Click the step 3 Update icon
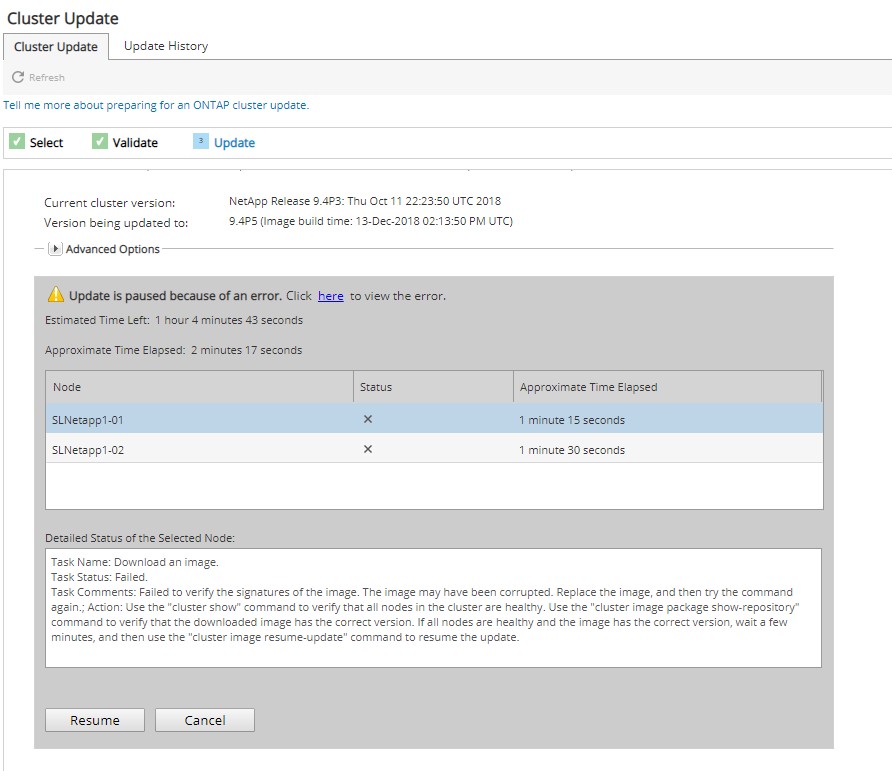This screenshot has height=771, width=892. tap(201, 142)
